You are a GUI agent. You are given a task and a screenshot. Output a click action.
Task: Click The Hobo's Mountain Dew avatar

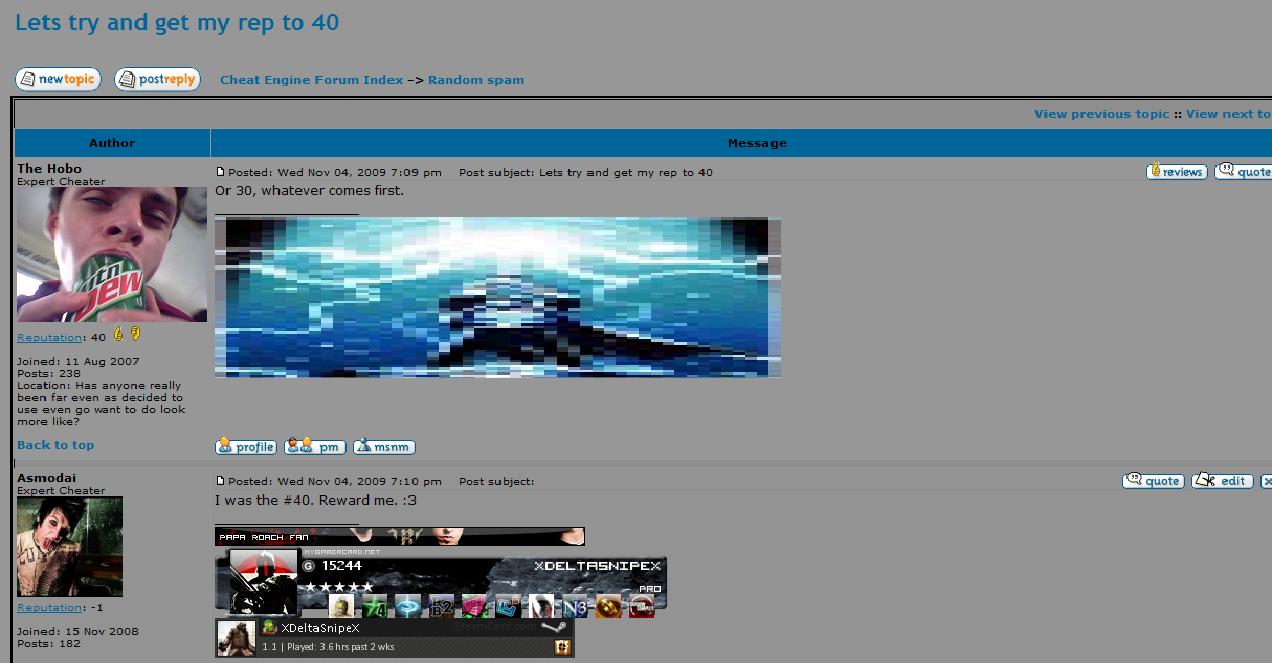pos(112,255)
